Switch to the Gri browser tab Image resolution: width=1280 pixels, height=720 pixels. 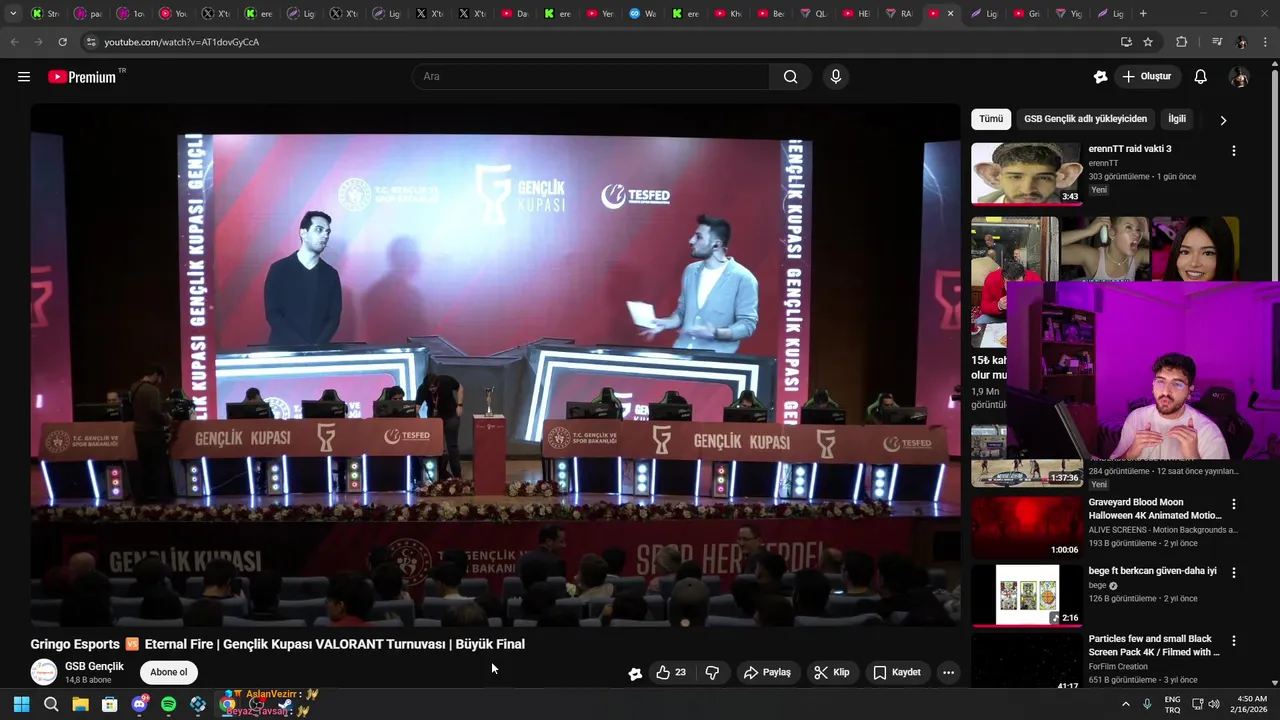click(x=1027, y=14)
